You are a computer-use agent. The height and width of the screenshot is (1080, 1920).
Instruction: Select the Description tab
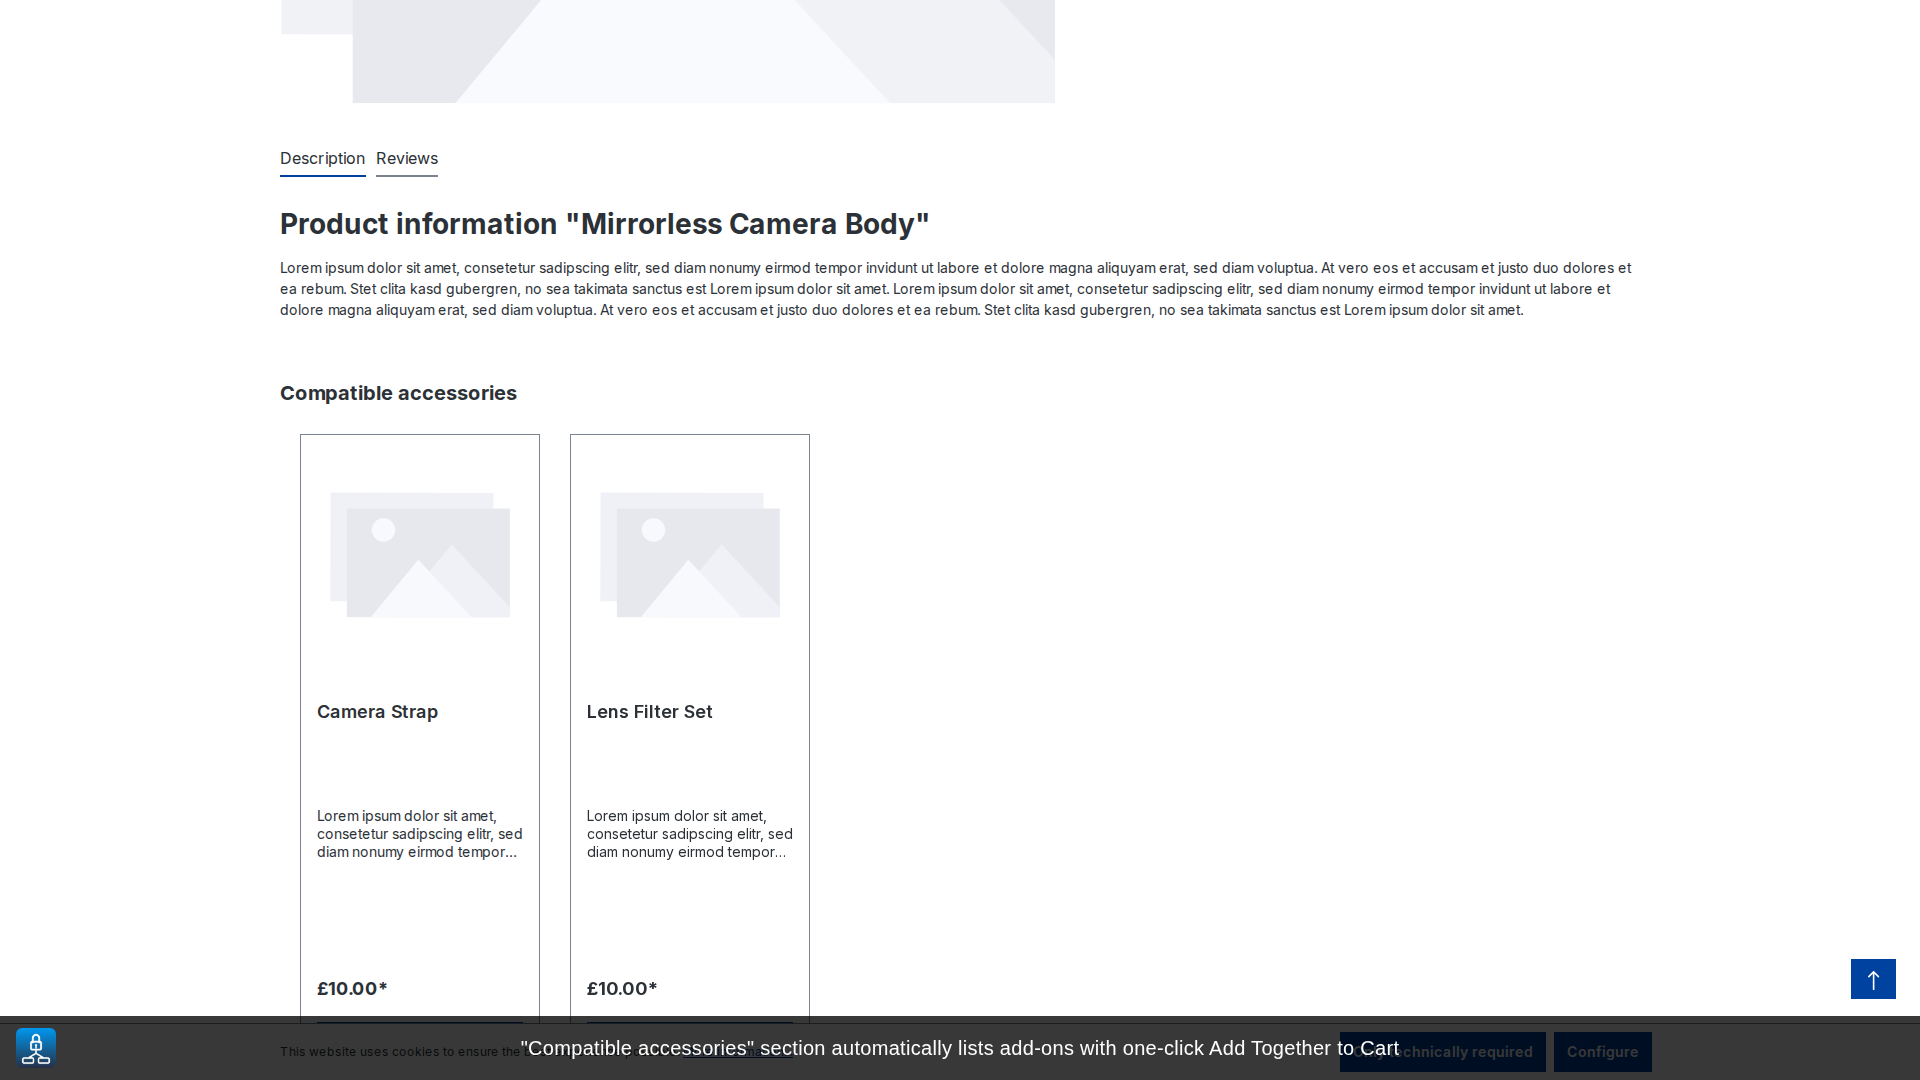[x=322, y=159]
